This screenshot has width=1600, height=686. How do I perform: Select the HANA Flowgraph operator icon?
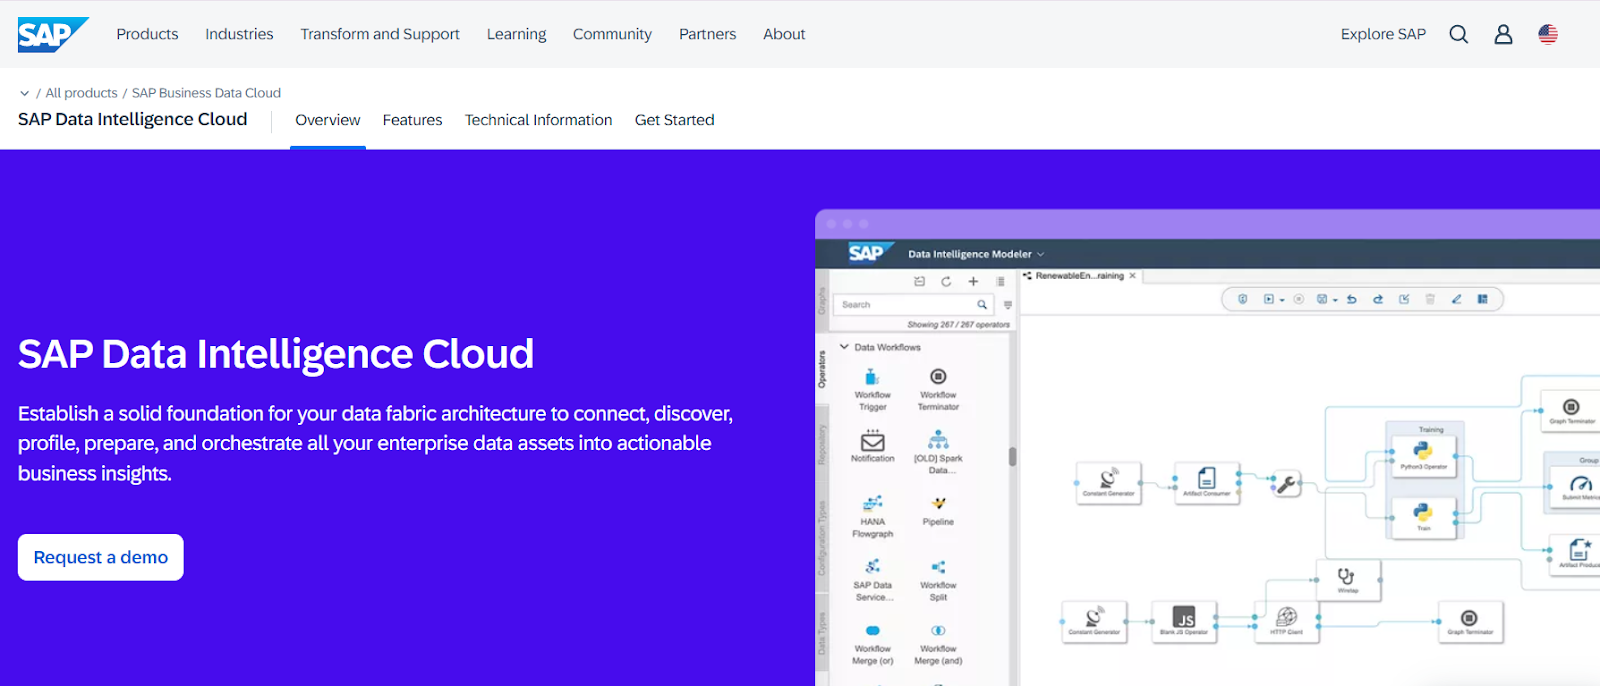click(x=873, y=503)
